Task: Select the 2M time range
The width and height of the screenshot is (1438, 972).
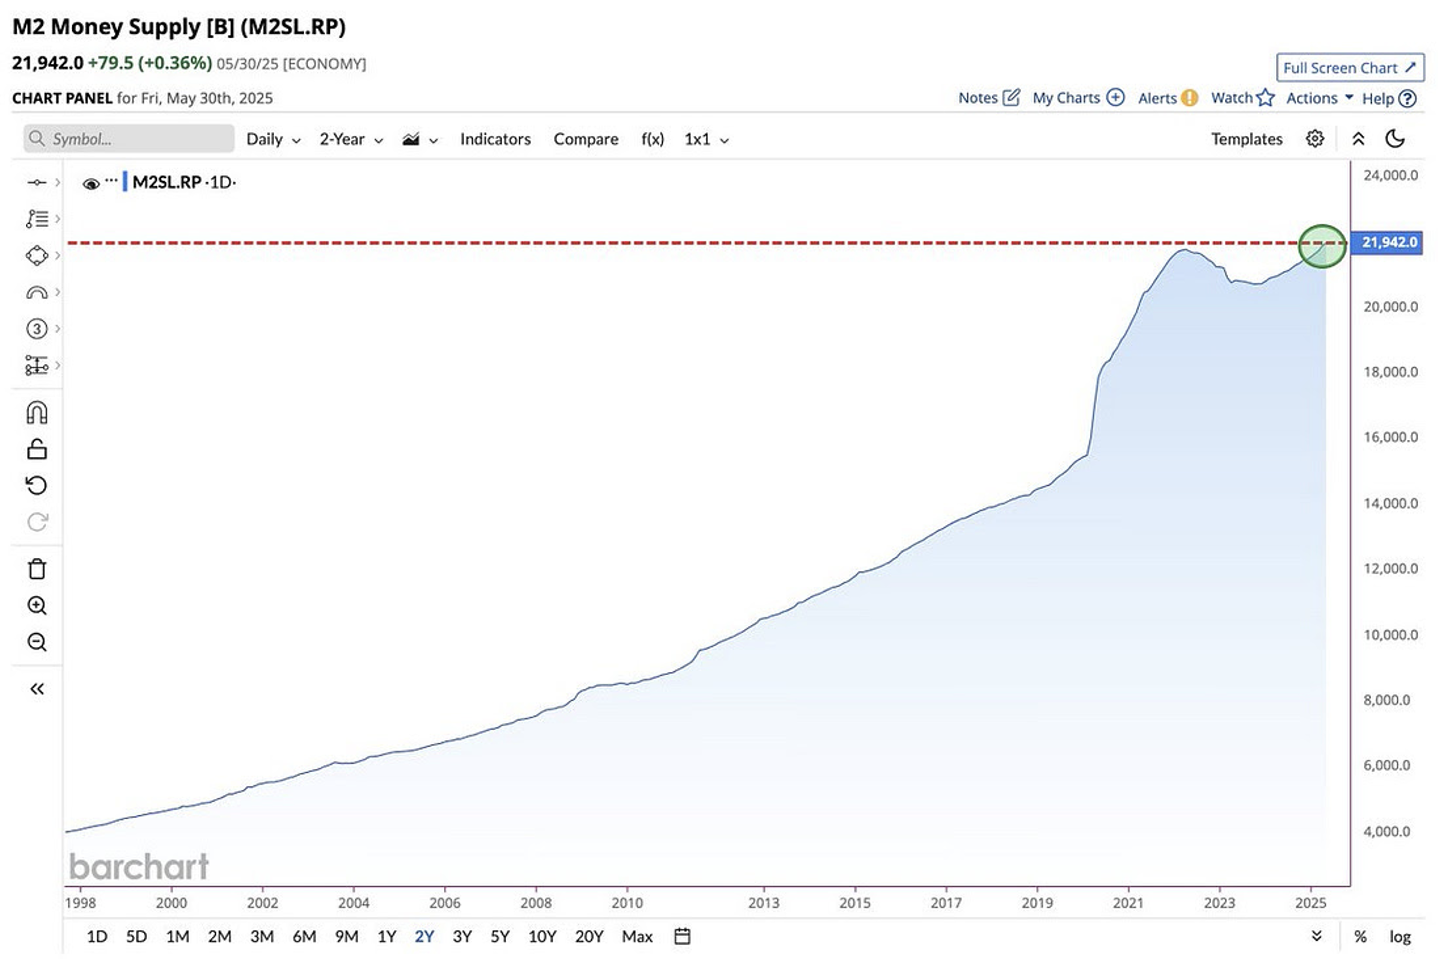Action: pyautogui.click(x=219, y=937)
